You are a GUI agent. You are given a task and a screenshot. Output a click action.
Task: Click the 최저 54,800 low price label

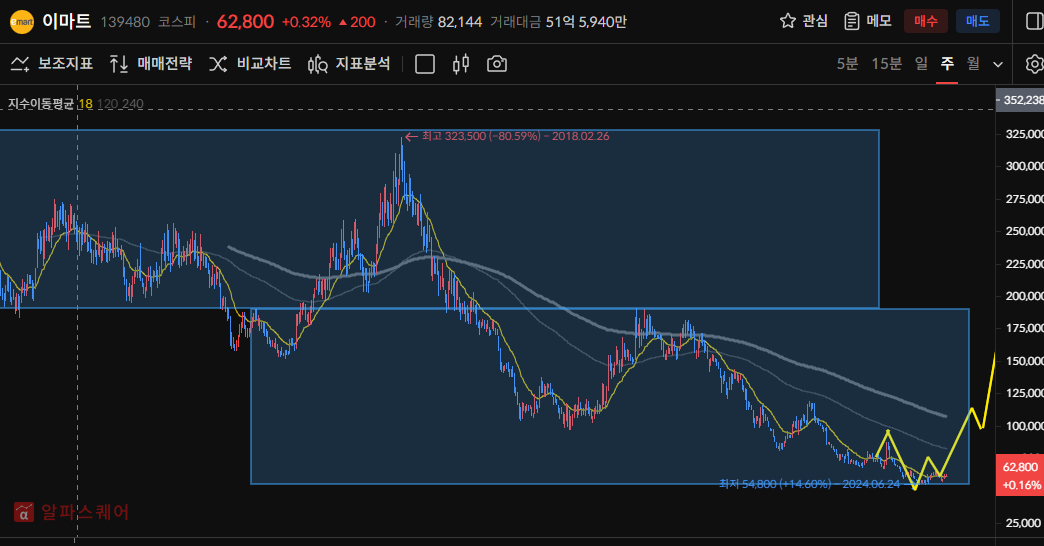(x=809, y=484)
